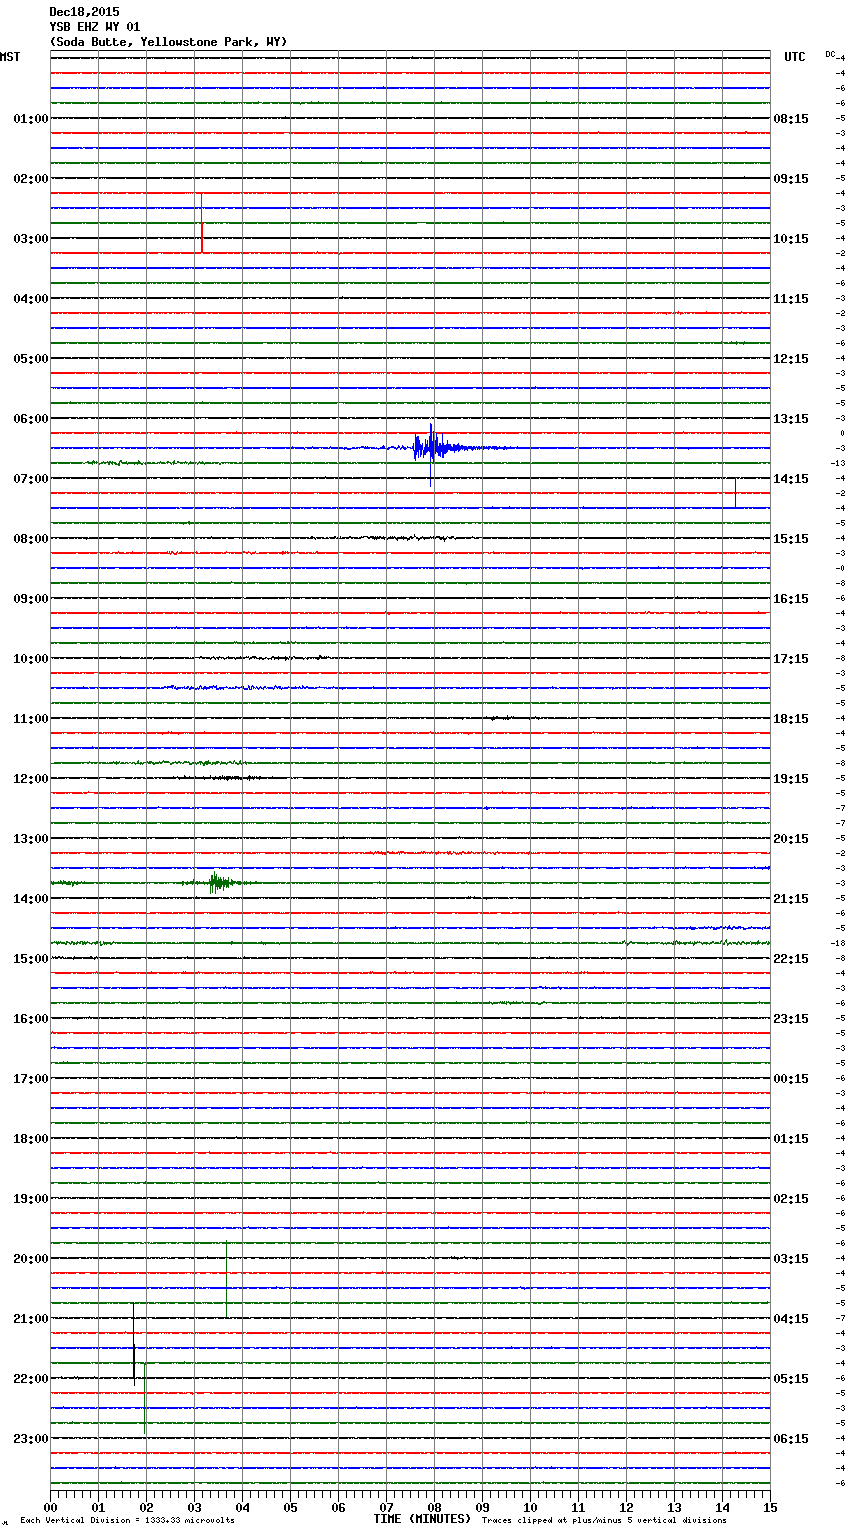Click the UTC timezone header
Screen dimensions: 850x1534
[795, 57]
